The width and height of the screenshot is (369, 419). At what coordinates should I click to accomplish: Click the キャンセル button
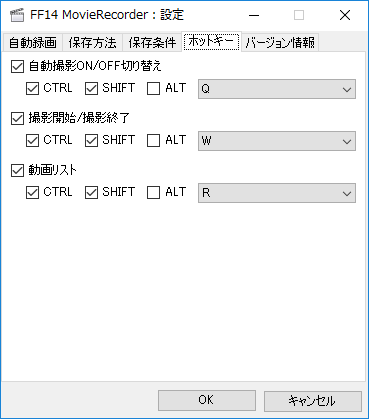pos(313,400)
